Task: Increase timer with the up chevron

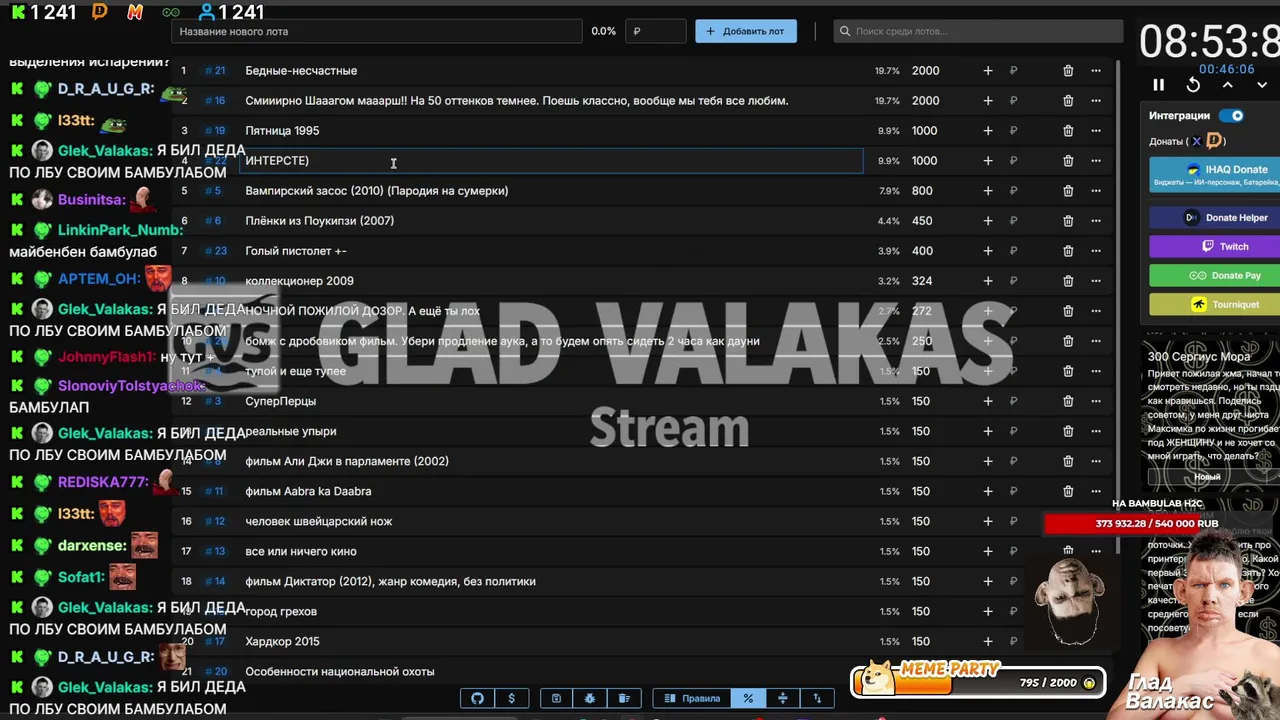Action: (x=1228, y=85)
